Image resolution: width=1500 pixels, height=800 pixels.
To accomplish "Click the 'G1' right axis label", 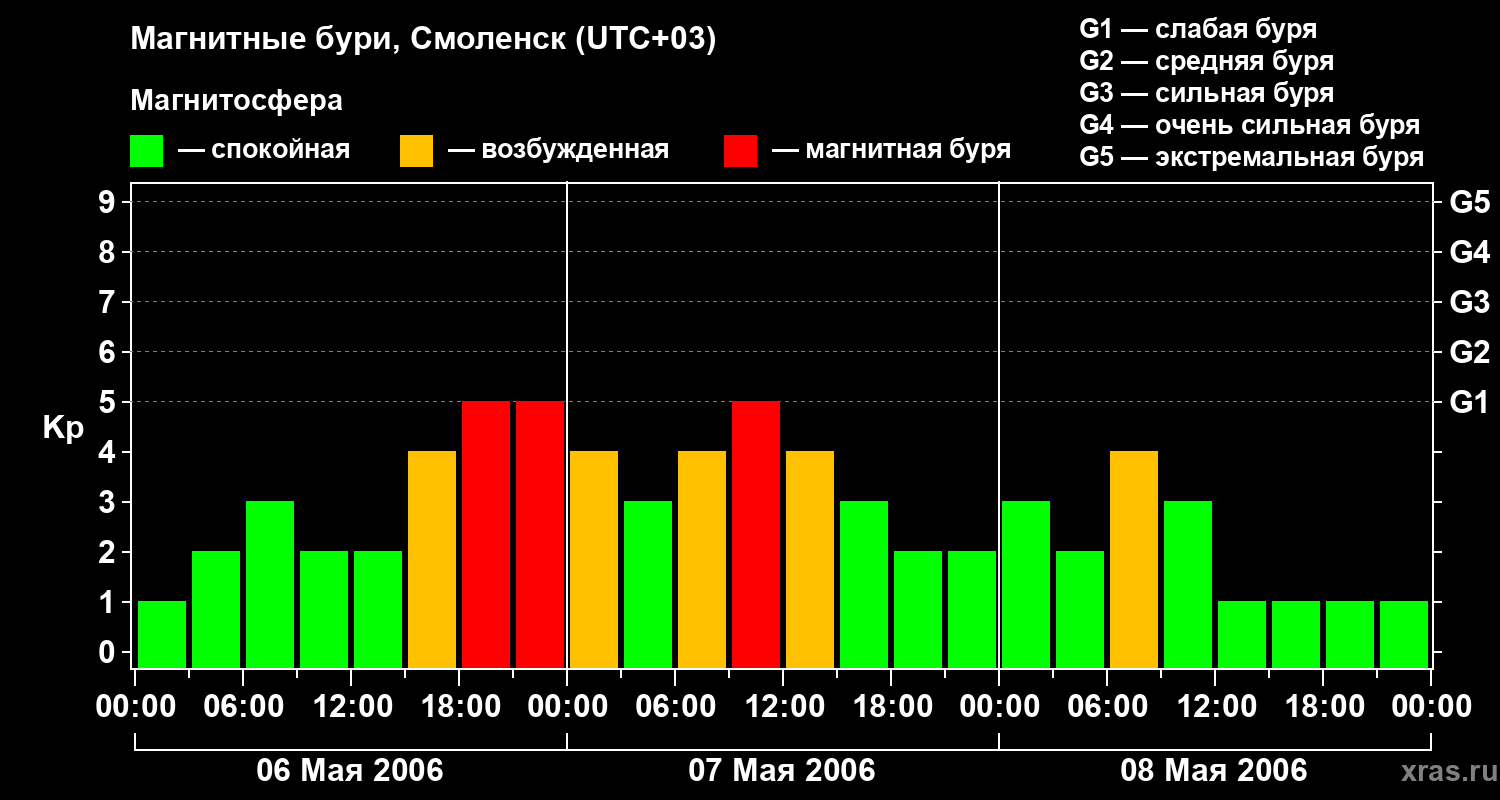I will (1469, 402).
